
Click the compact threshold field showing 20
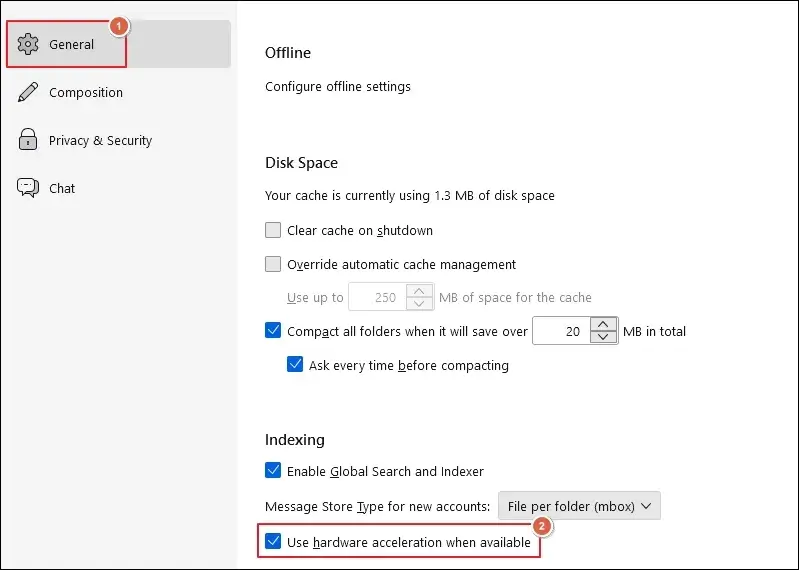pyautogui.click(x=562, y=331)
